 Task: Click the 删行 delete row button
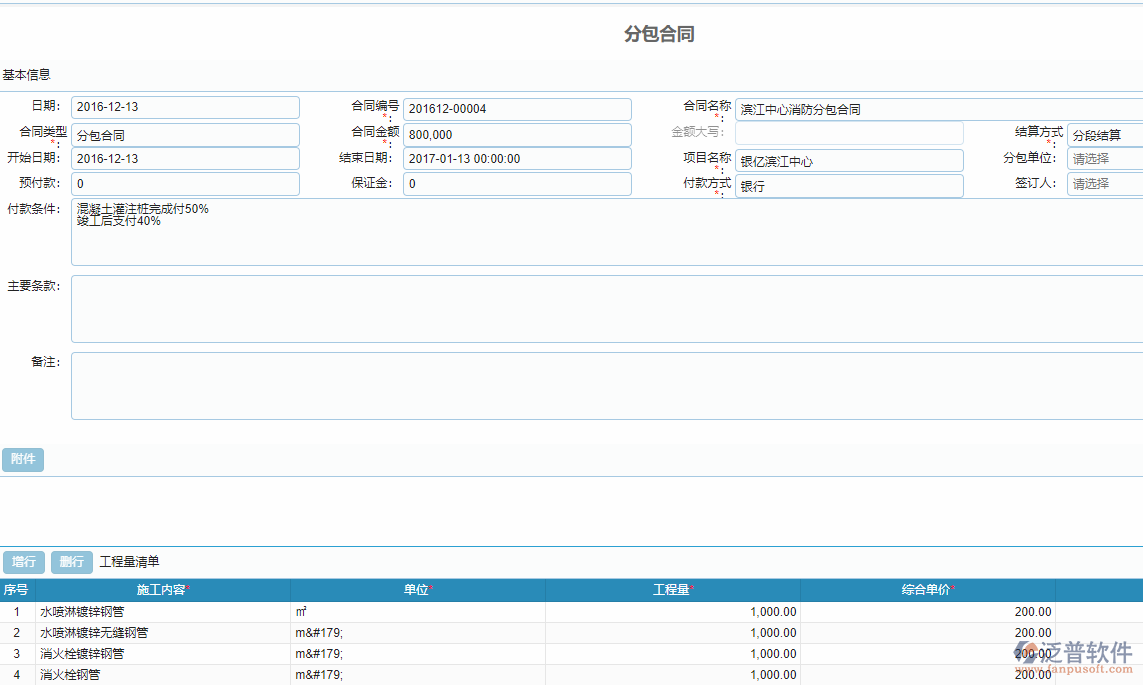70,562
